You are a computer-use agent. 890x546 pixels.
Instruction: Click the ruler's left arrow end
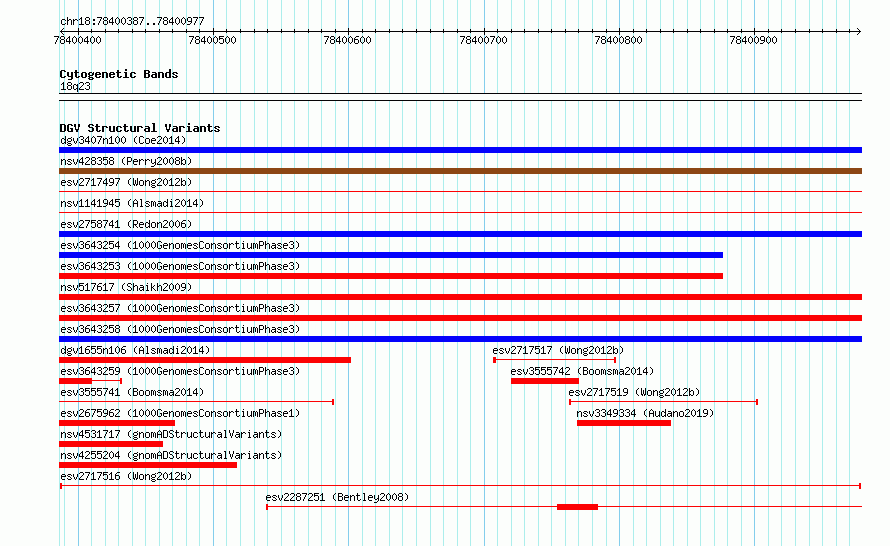tap(62, 31)
